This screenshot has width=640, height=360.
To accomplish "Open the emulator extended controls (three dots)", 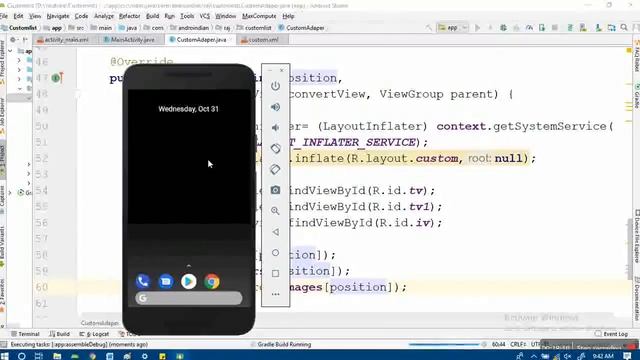I will pyautogui.click(x=276, y=294).
